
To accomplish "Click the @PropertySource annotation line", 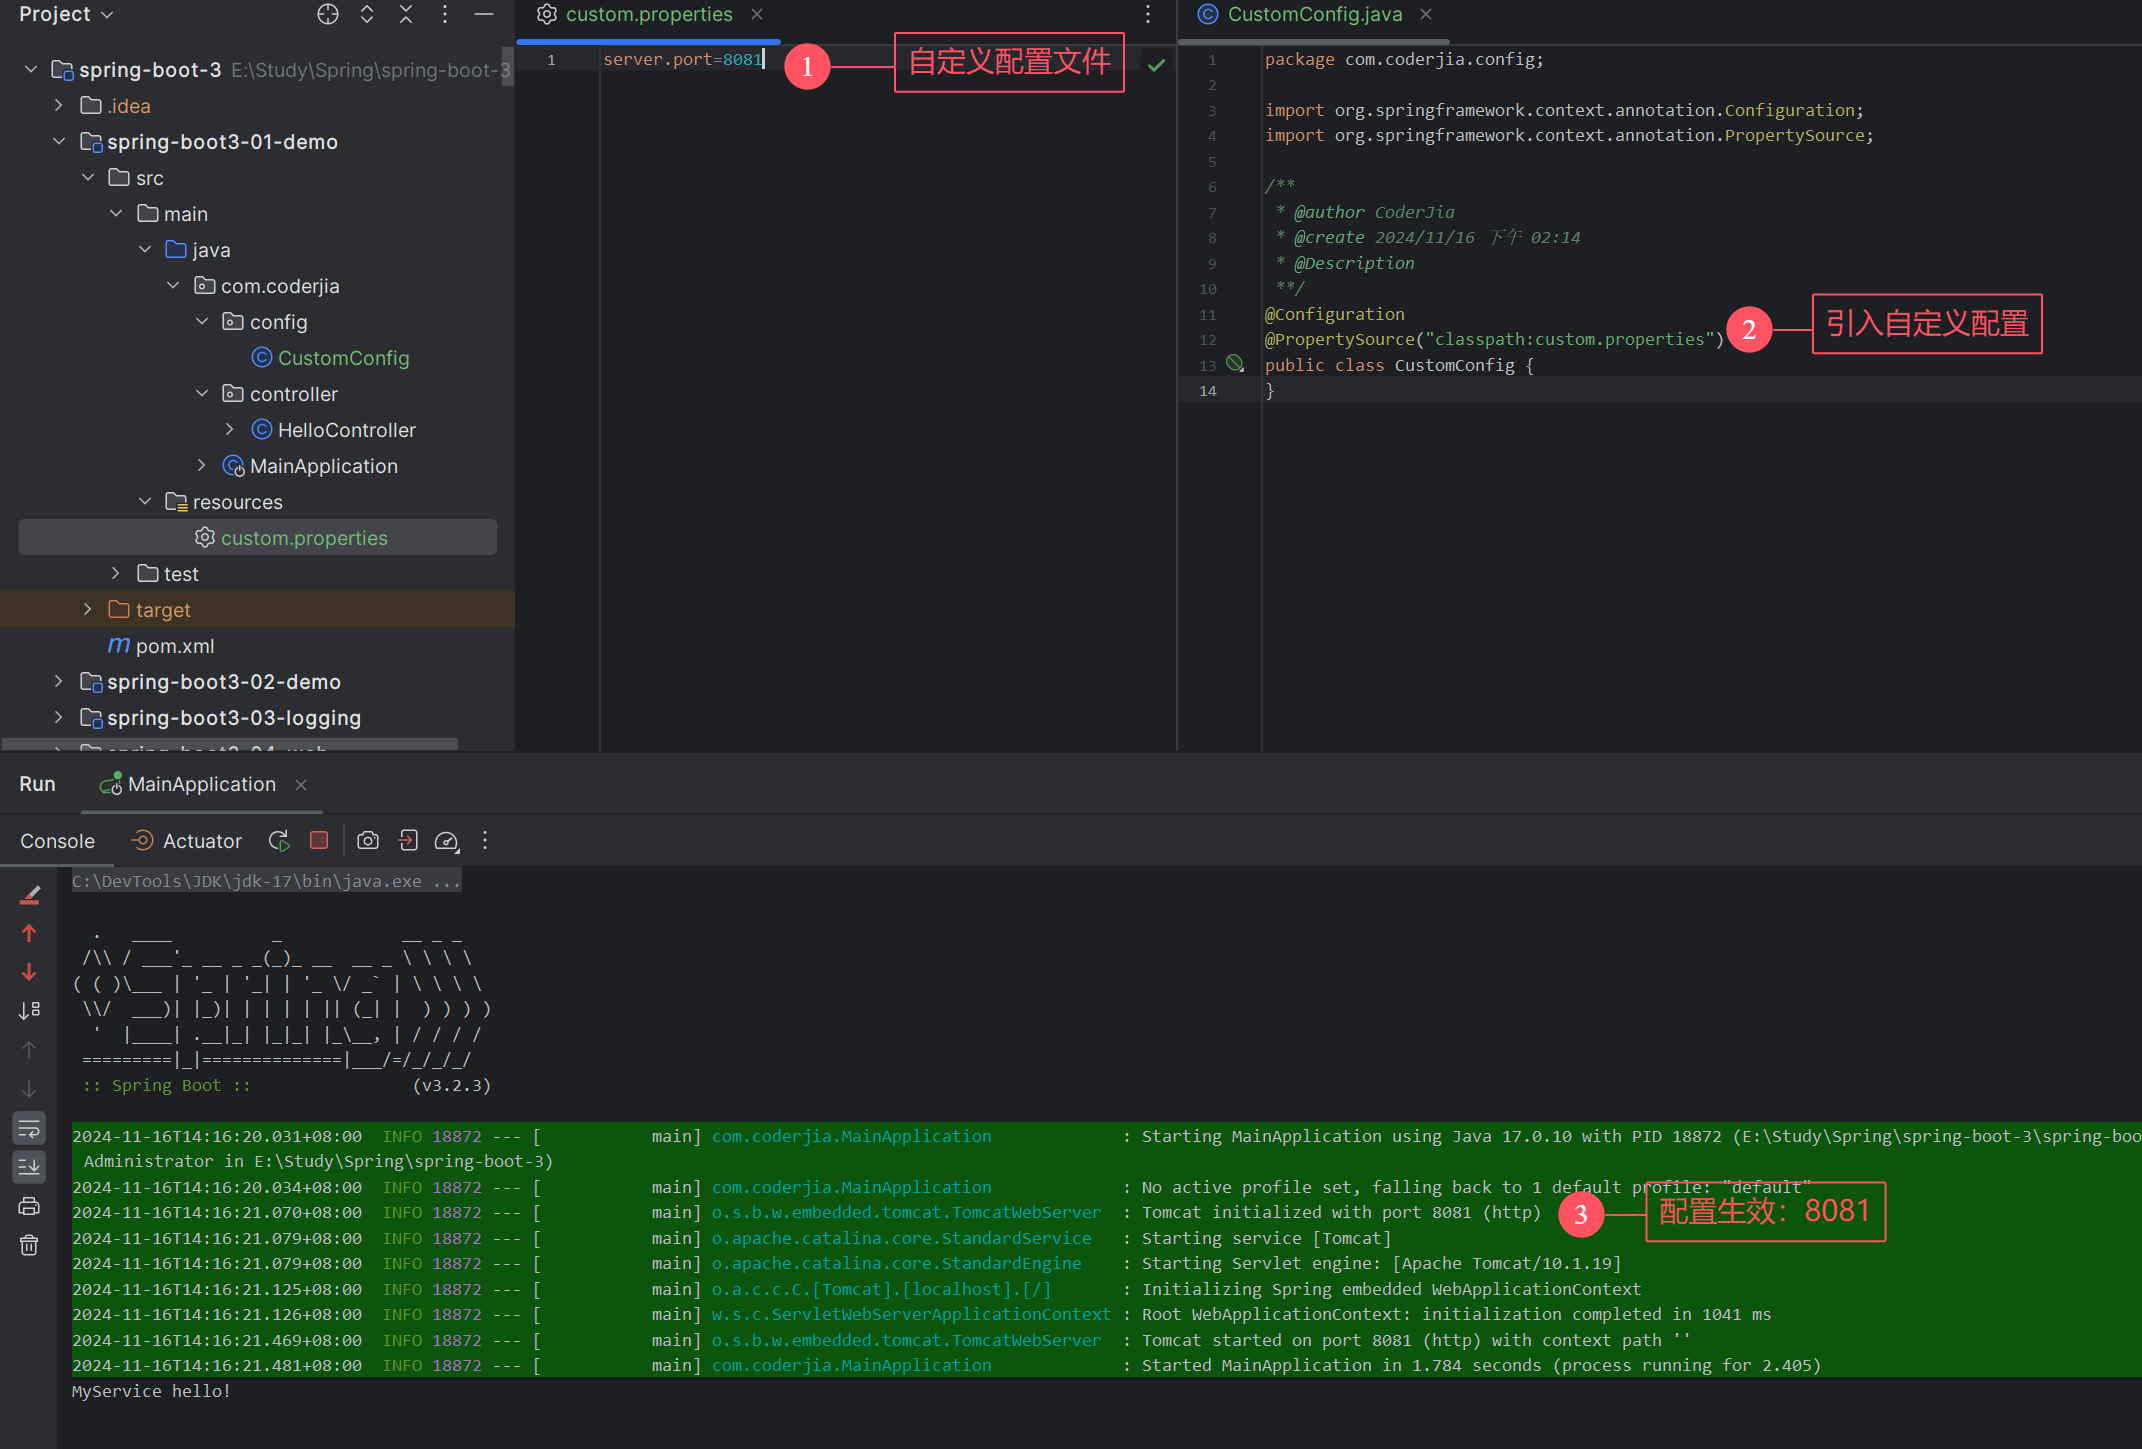I will click(x=1494, y=339).
